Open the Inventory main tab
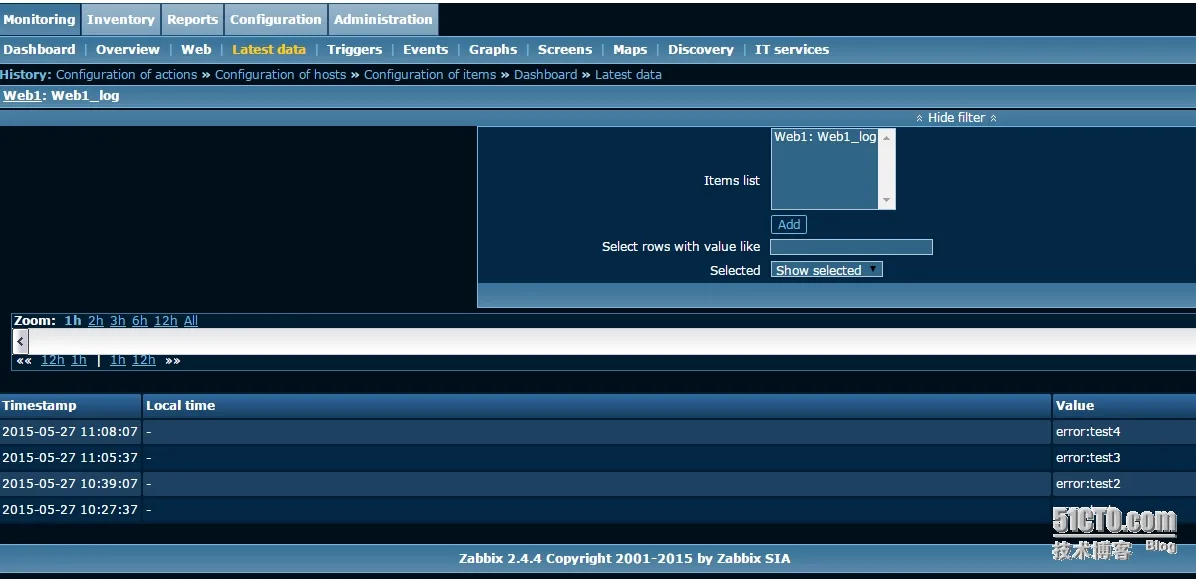Screen dimensions: 1196x579 [x=121, y=20]
